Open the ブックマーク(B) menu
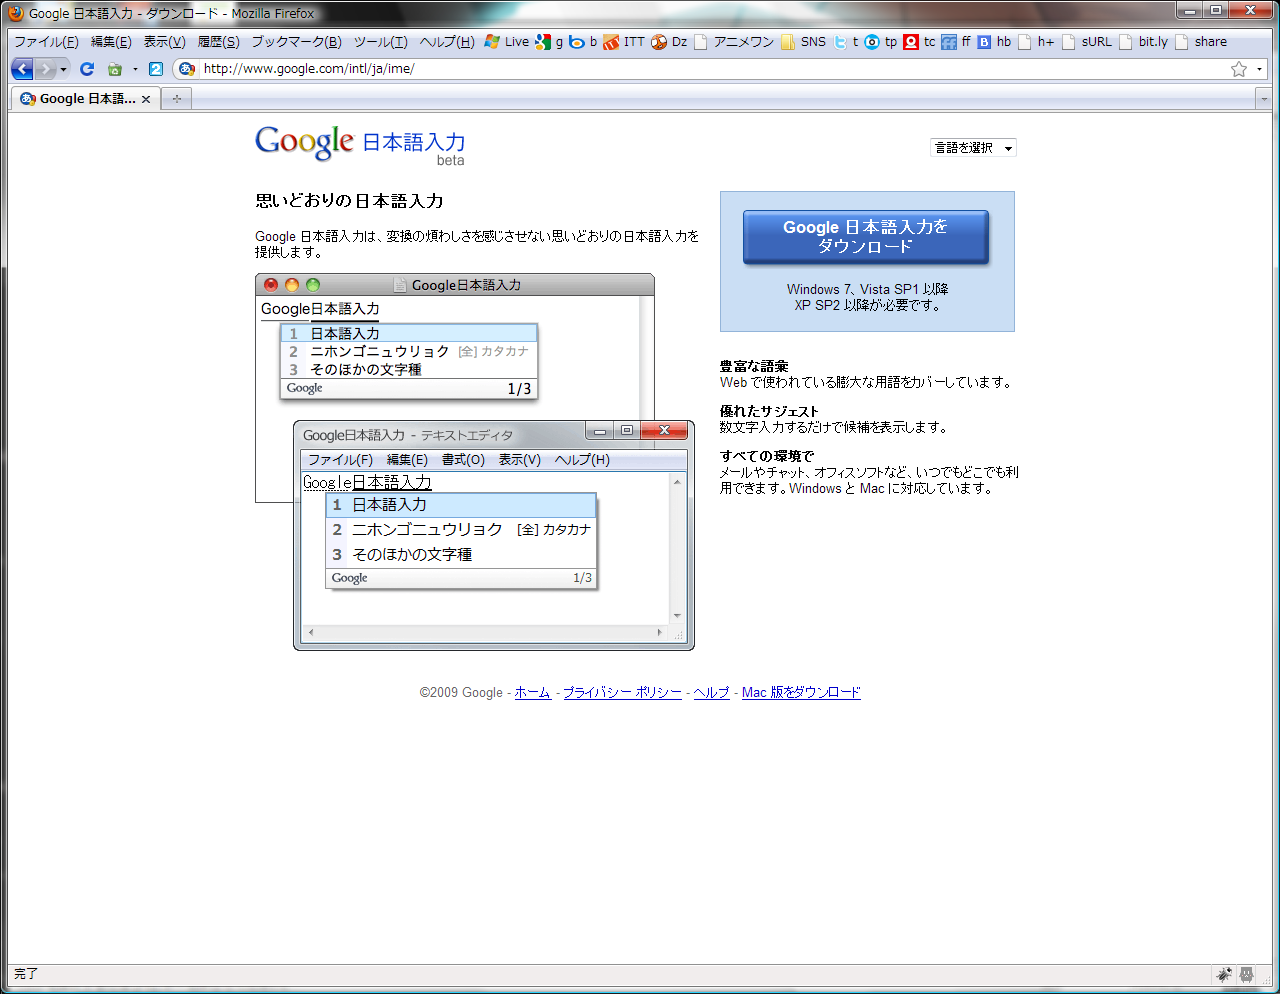This screenshot has width=1280, height=994. click(296, 42)
